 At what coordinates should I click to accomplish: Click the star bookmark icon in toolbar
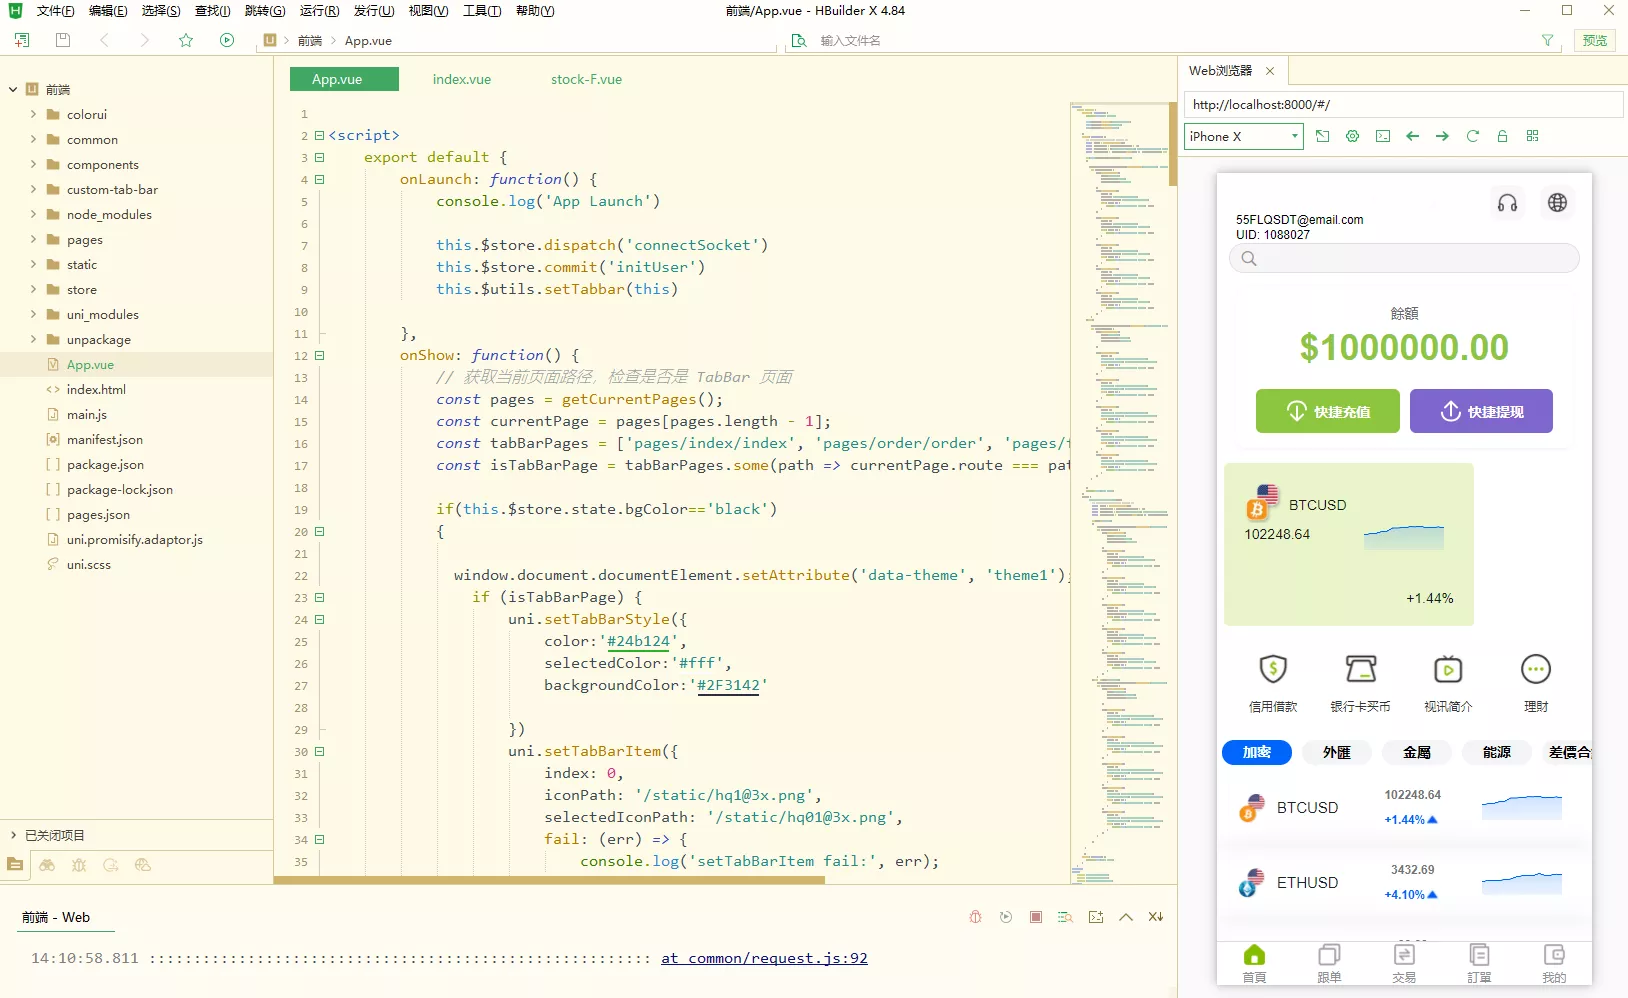tap(186, 40)
